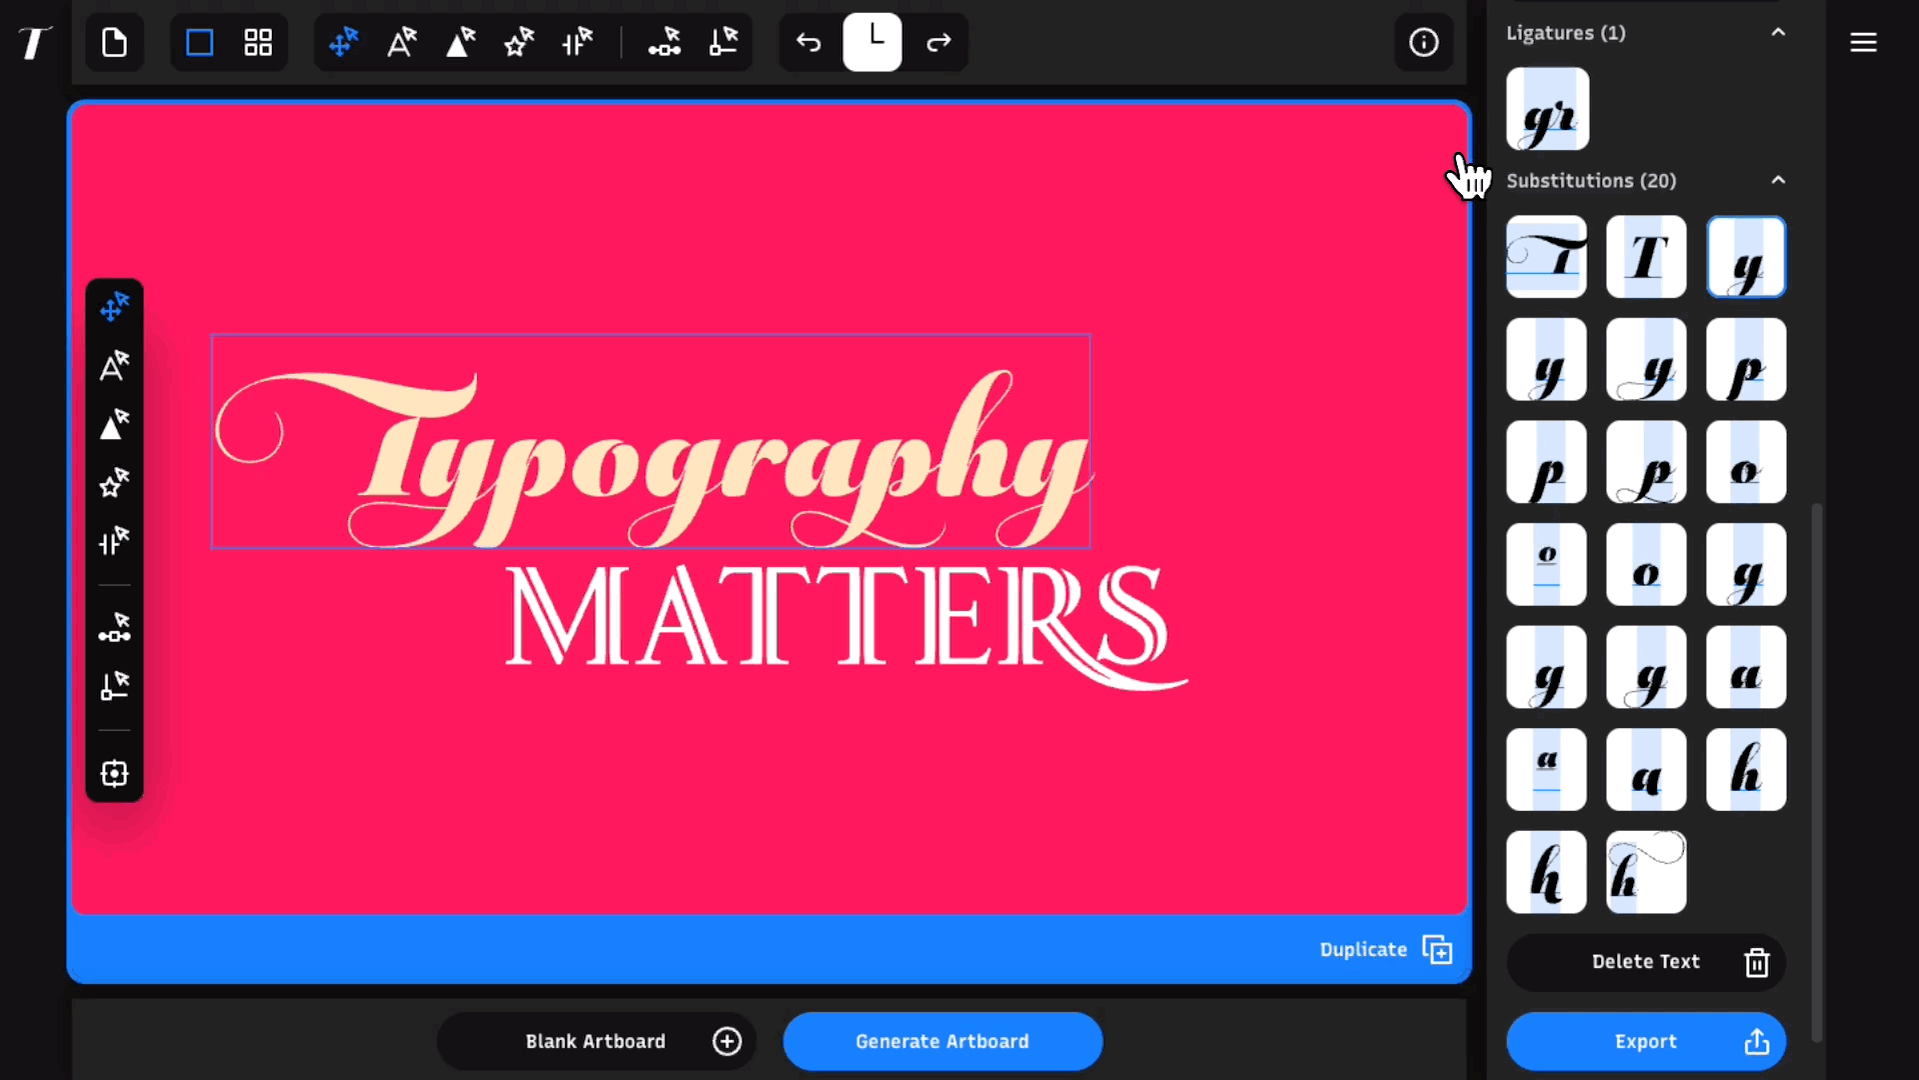Choose the h substitution beside the a glyphs
The image size is (1919, 1080).
point(1746,770)
